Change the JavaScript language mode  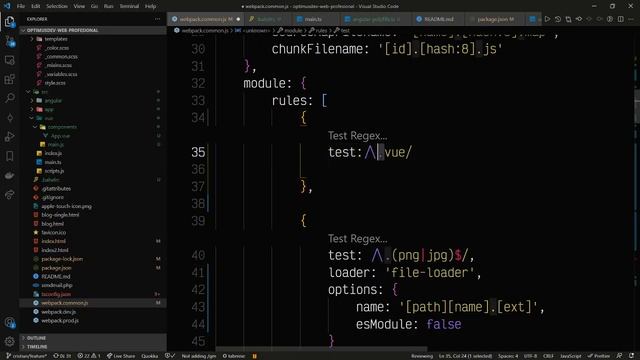[x=570, y=356]
